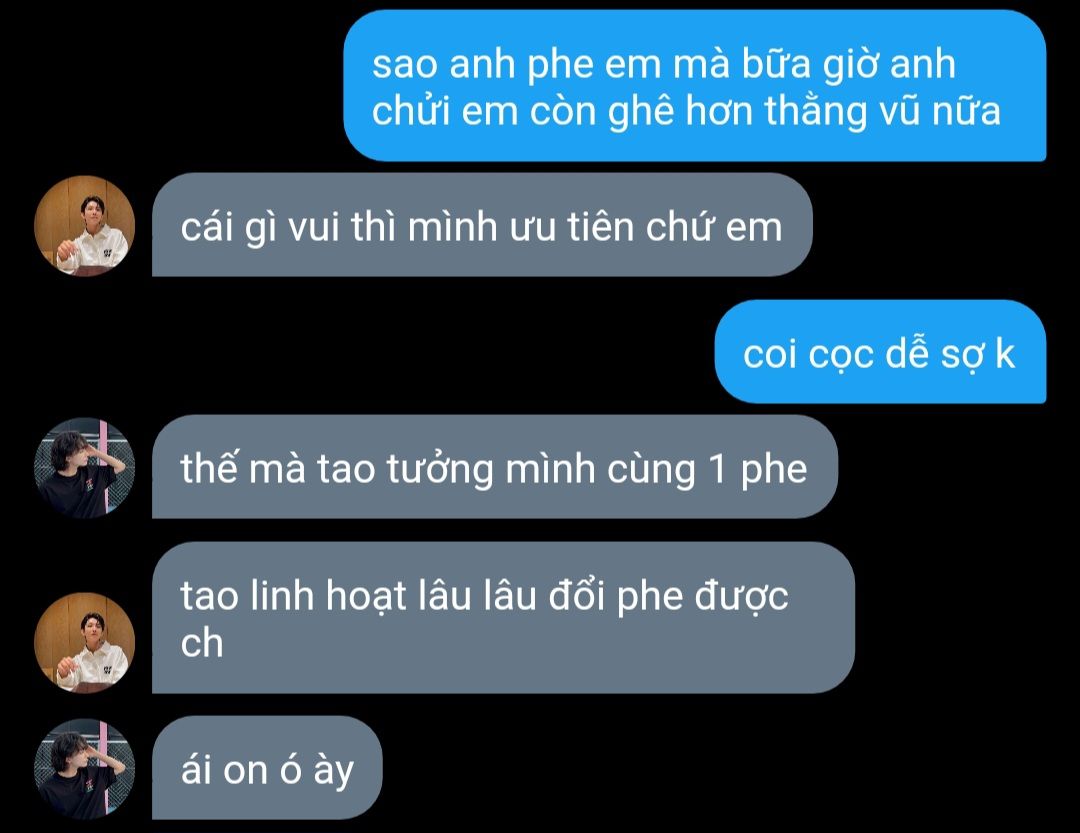Tap the blue "coi cọc dễ sợ k" bubble
1080x833 pixels.
880,351
